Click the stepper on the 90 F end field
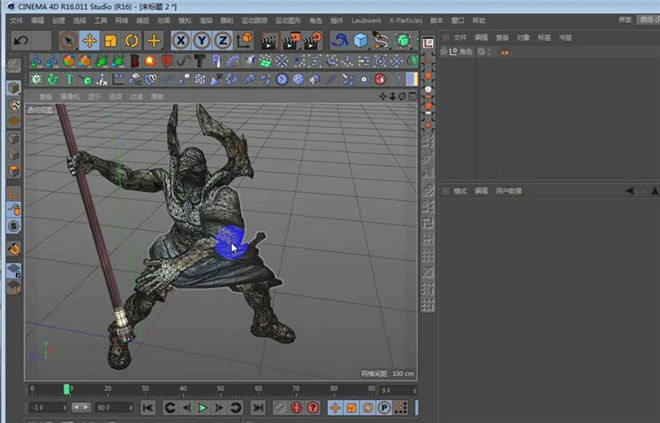The height and width of the screenshot is (423, 660). point(130,407)
